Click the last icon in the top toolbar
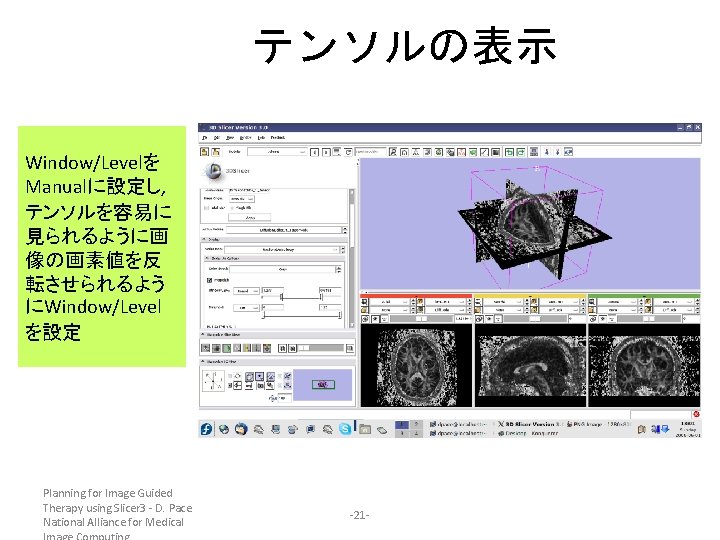Image resolution: width=720 pixels, height=540 pixels. (568, 152)
